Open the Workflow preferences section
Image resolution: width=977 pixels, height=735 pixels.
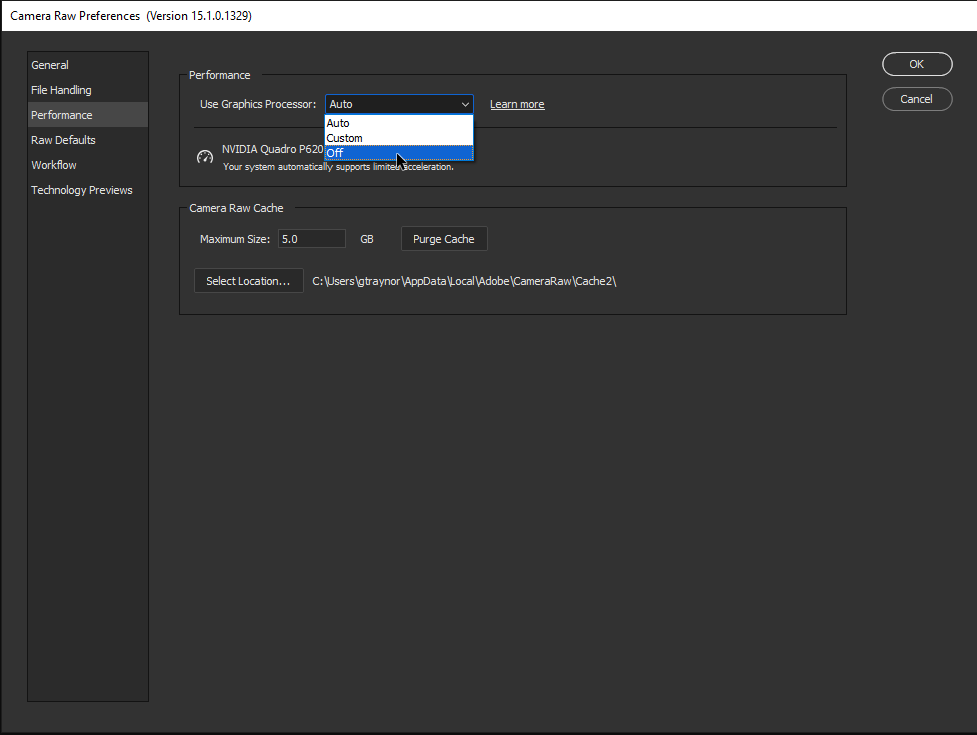coord(53,164)
